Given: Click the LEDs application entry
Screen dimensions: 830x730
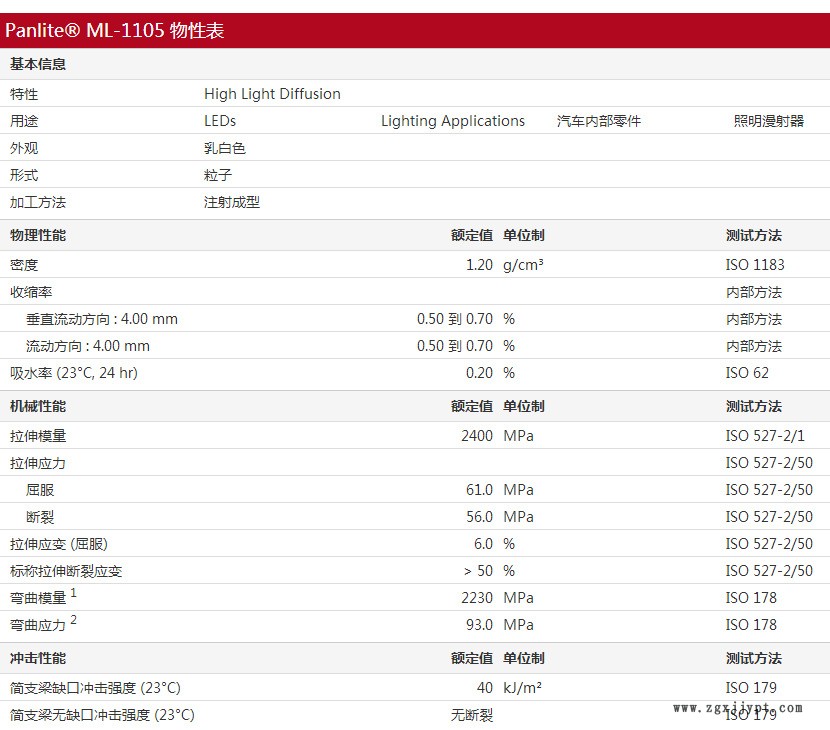Looking at the screenshot, I should (x=220, y=121).
